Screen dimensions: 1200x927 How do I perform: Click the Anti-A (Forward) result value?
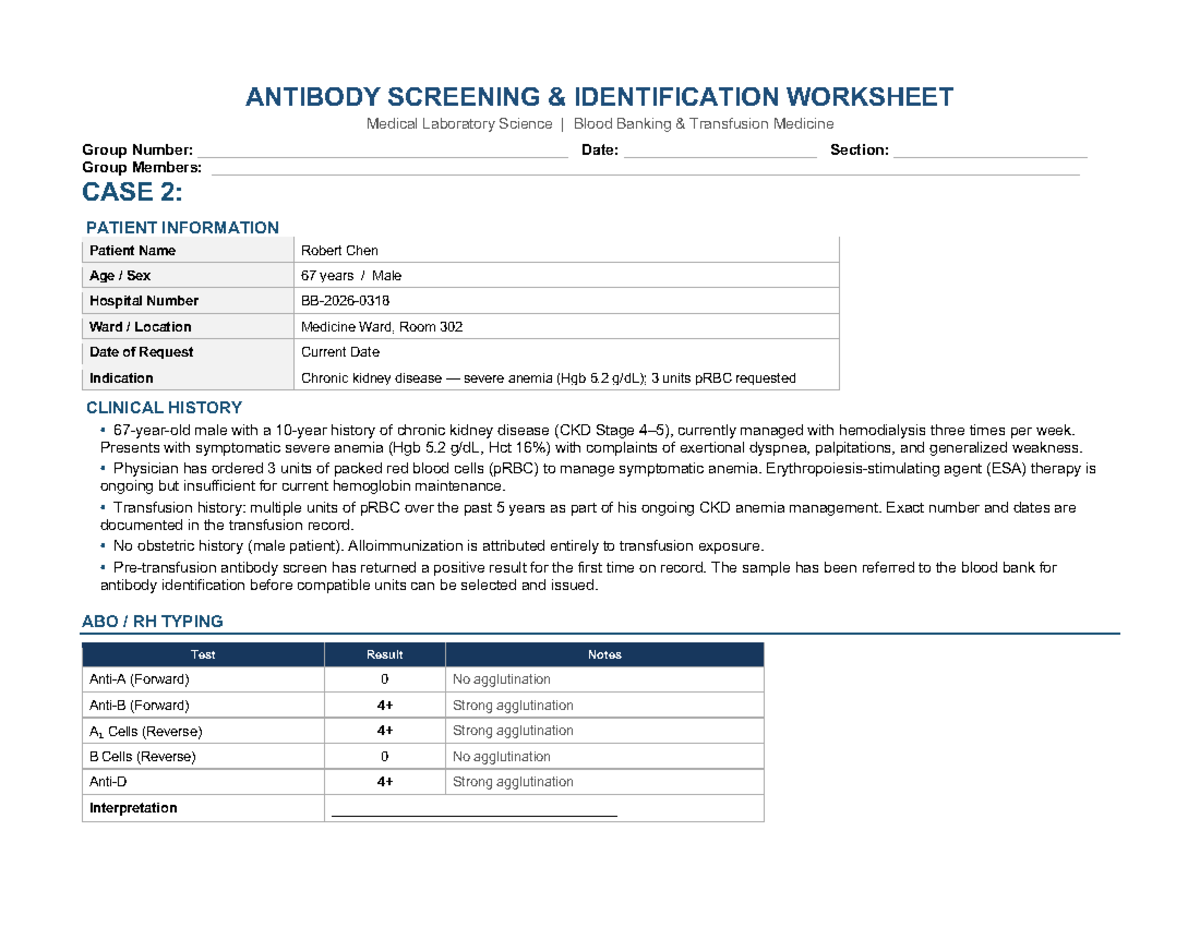click(385, 680)
